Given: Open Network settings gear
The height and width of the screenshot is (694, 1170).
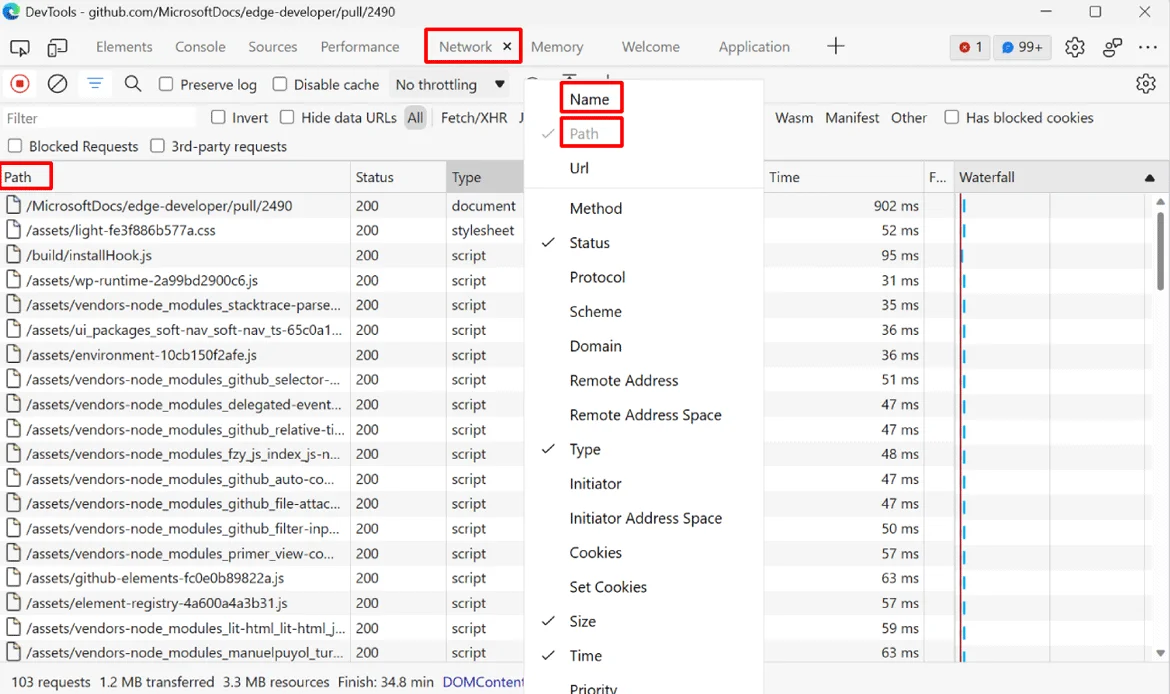Looking at the screenshot, I should pos(1145,84).
